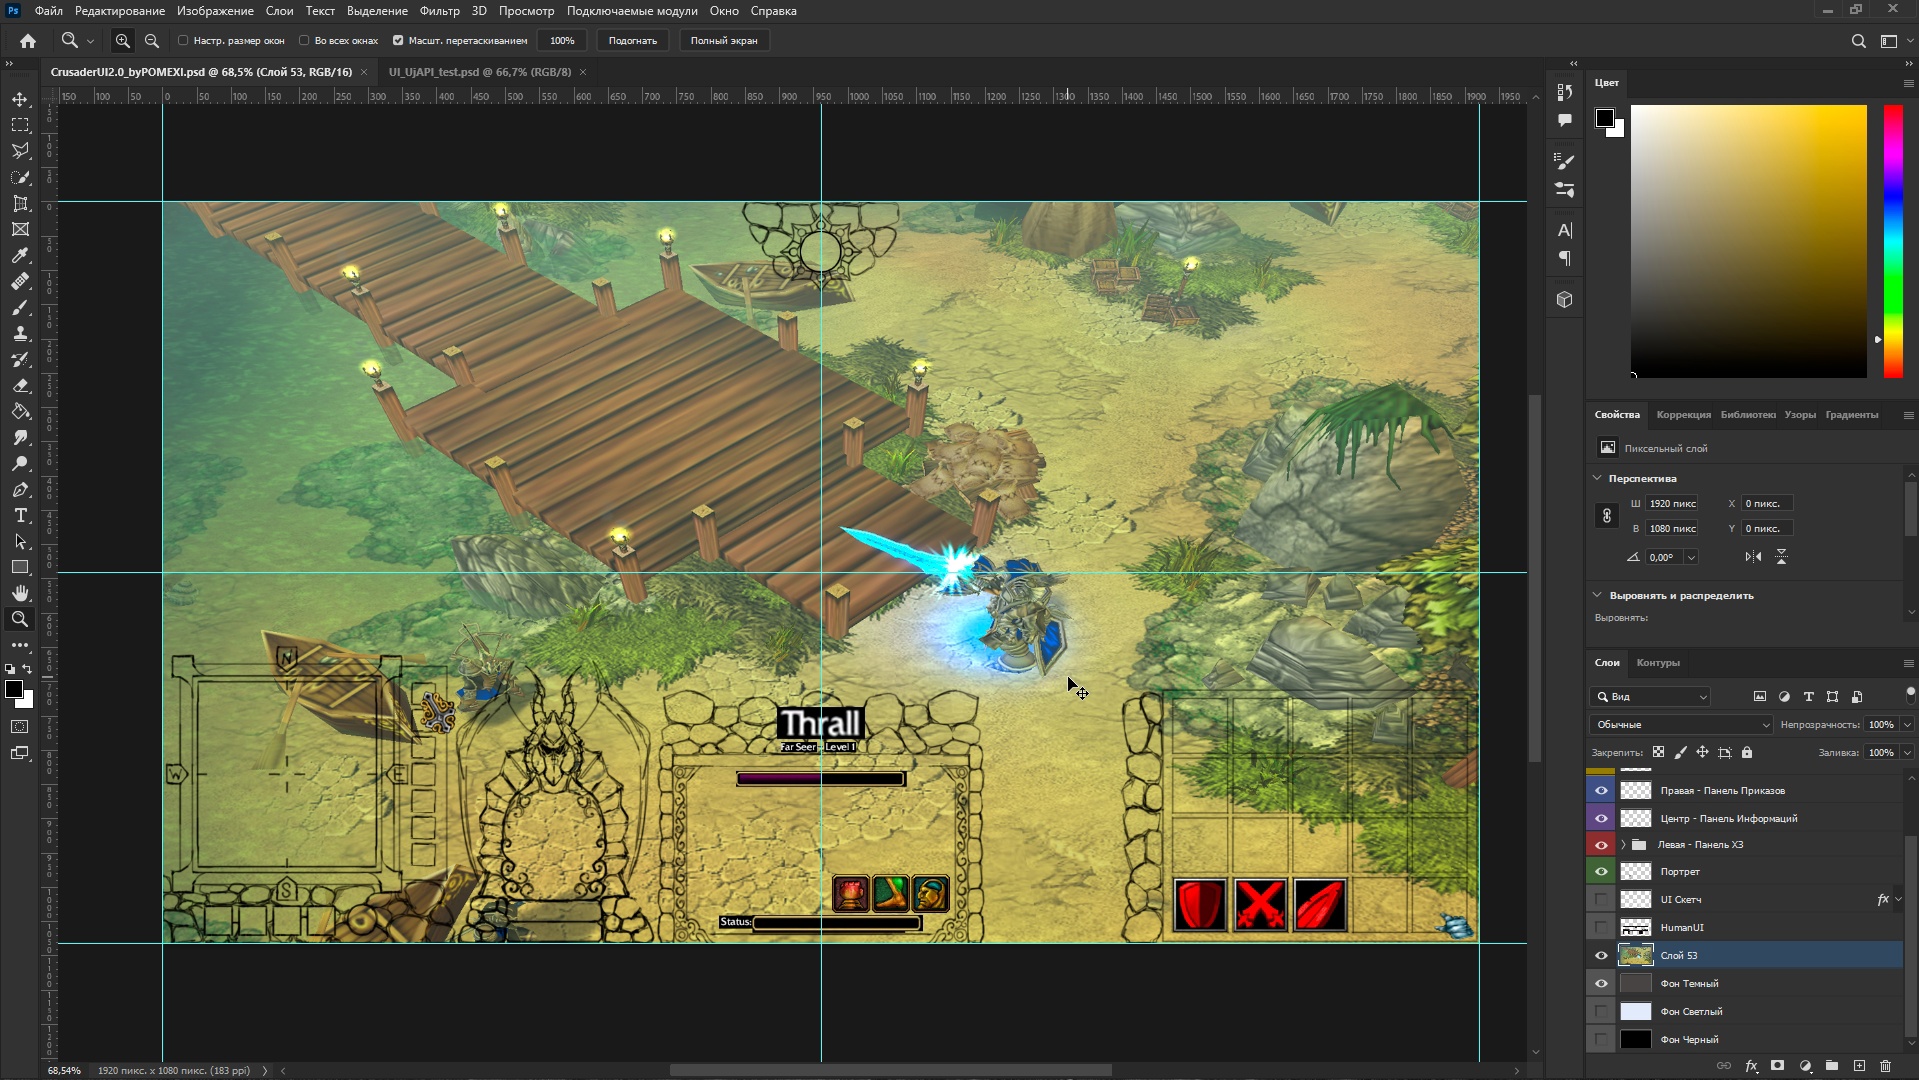Image resolution: width=1919 pixels, height=1080 pixels.
Task: Open the blend mode 'Обычные' dropdown
Action: (1680, 725)
